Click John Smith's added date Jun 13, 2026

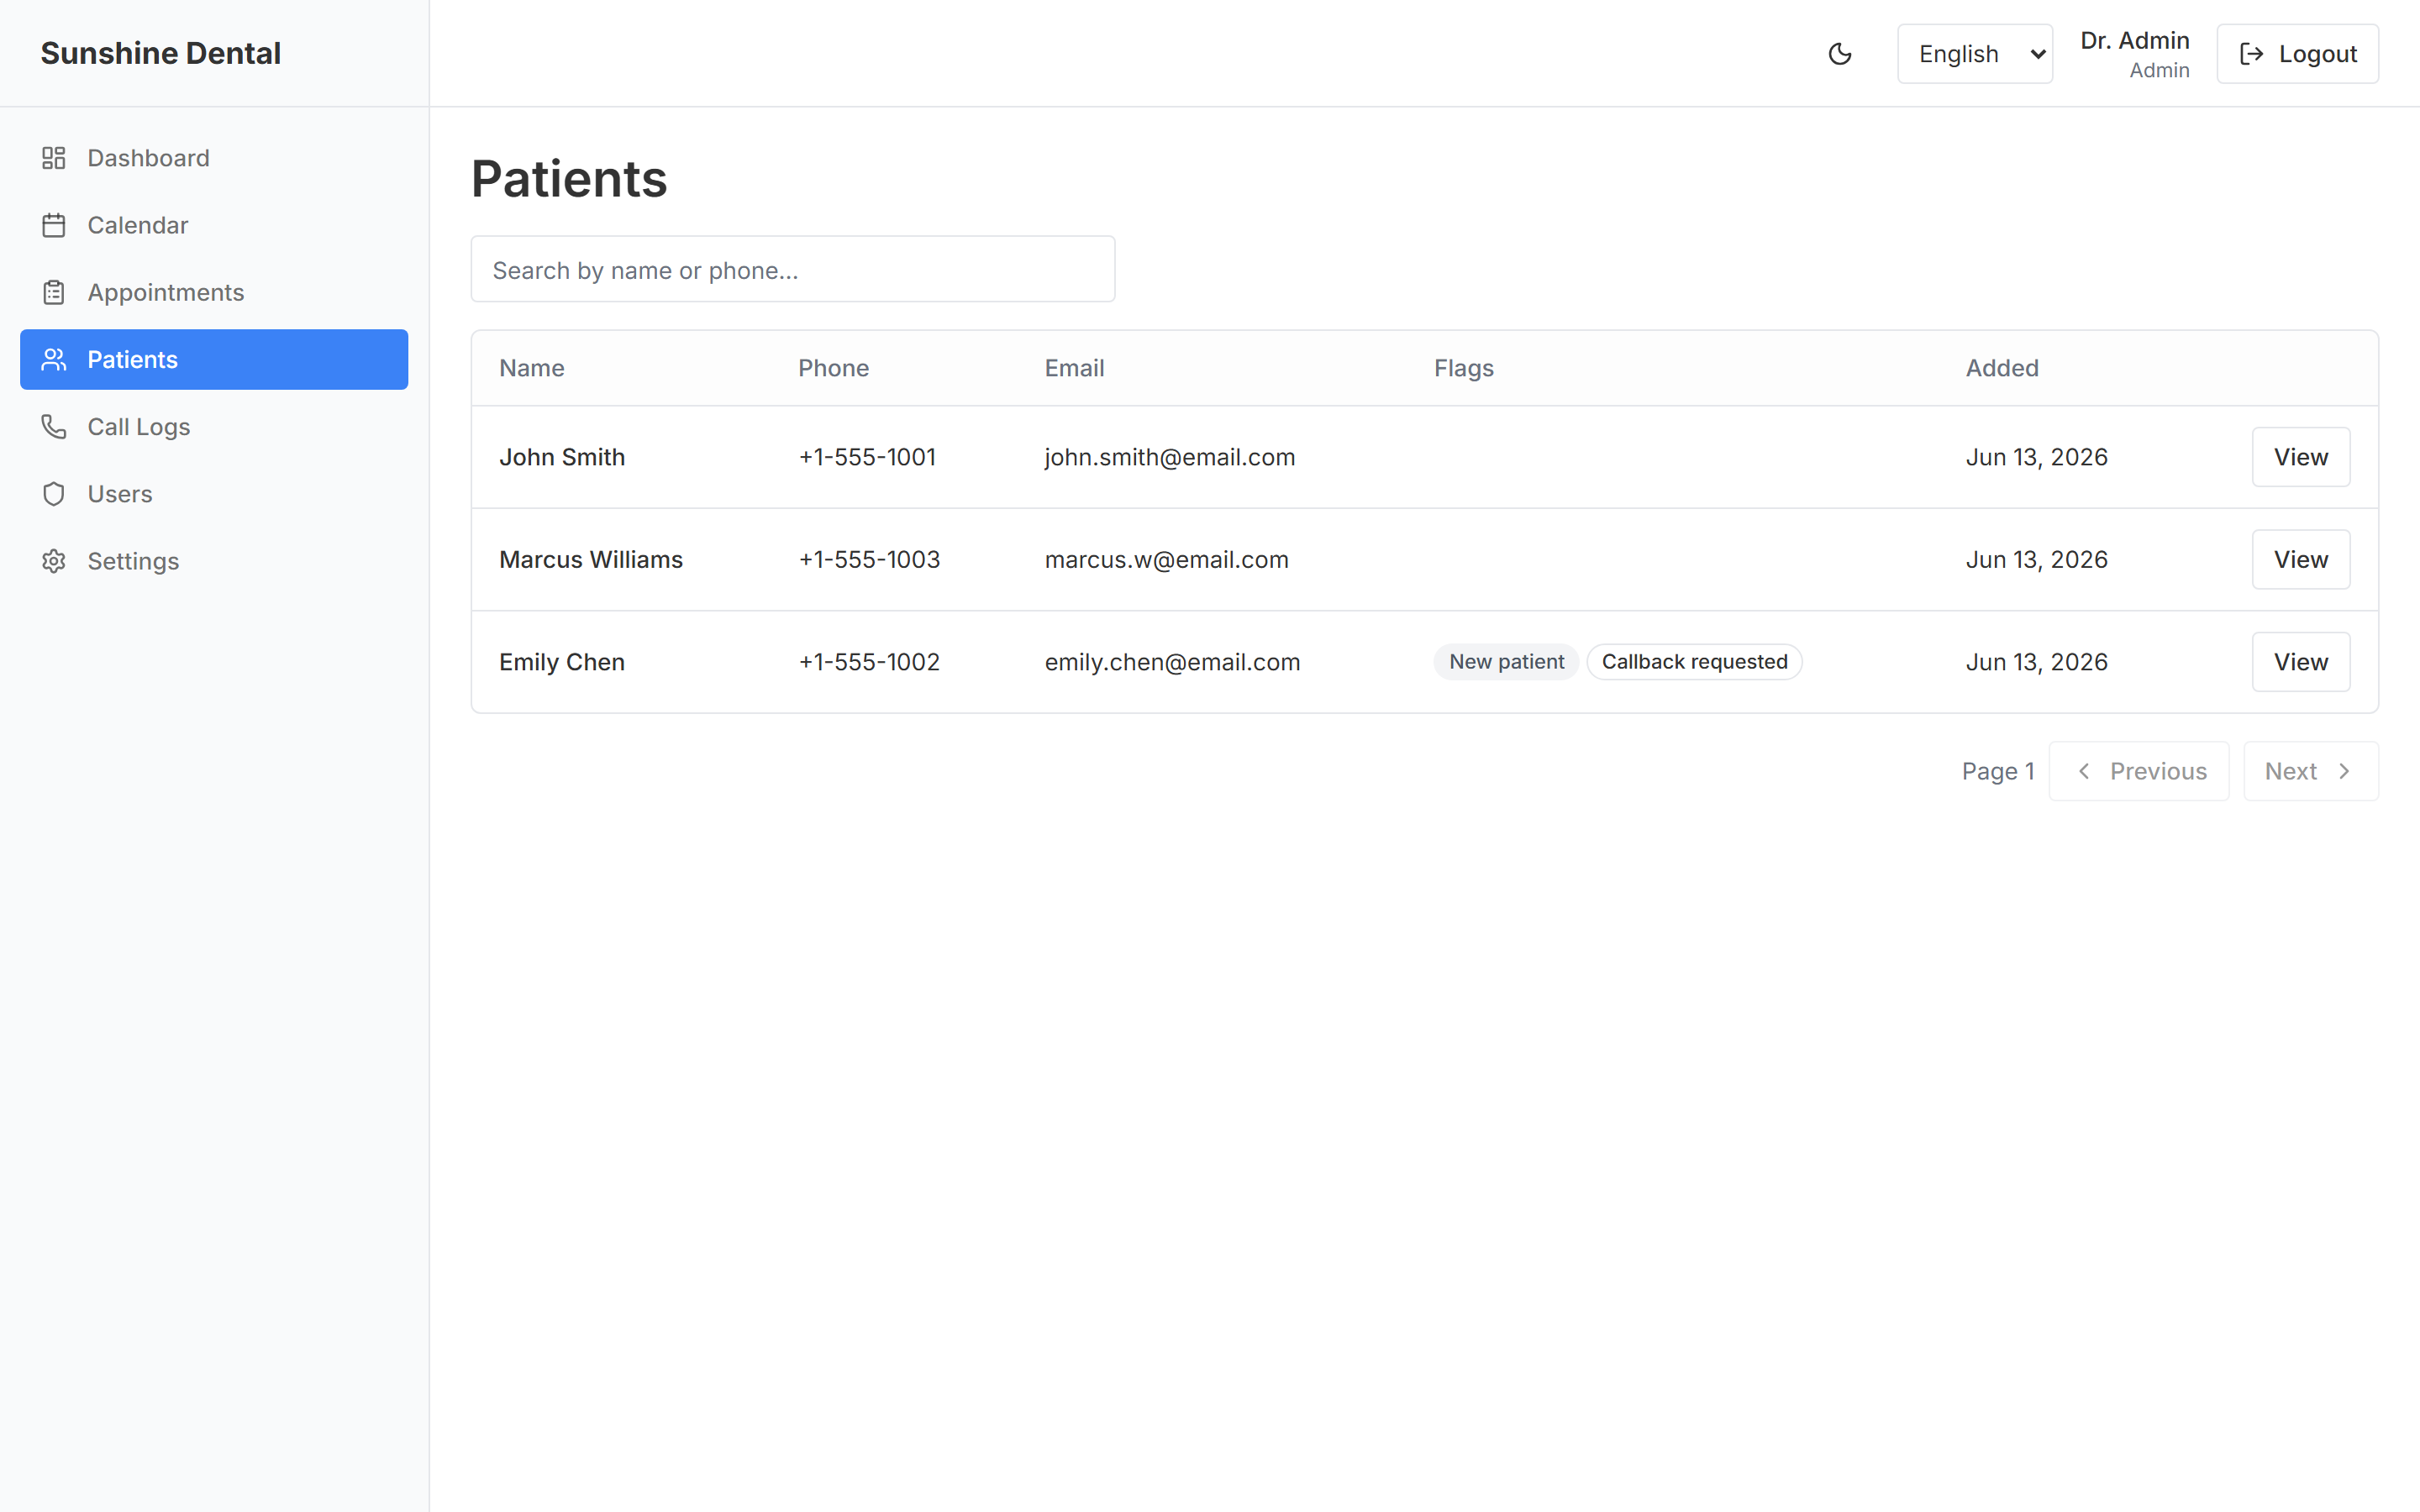2037,457
